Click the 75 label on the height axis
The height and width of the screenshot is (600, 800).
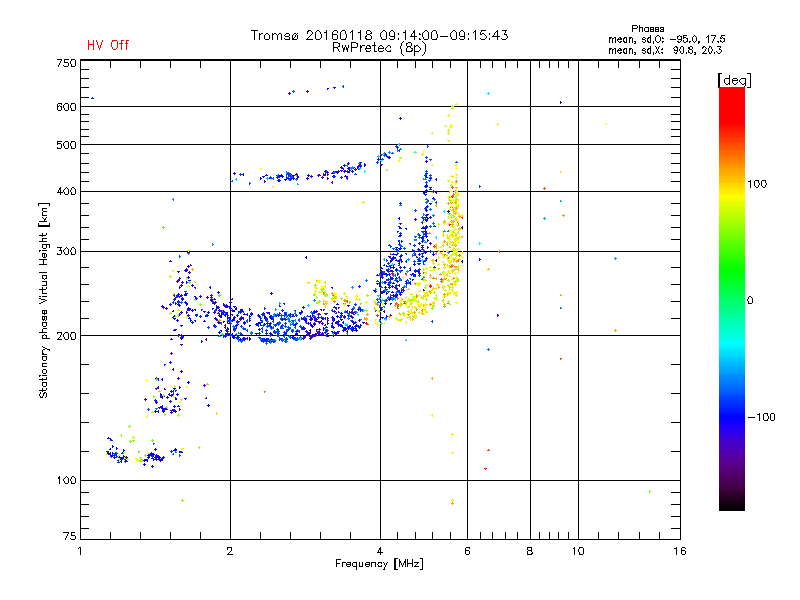(70, 536)
